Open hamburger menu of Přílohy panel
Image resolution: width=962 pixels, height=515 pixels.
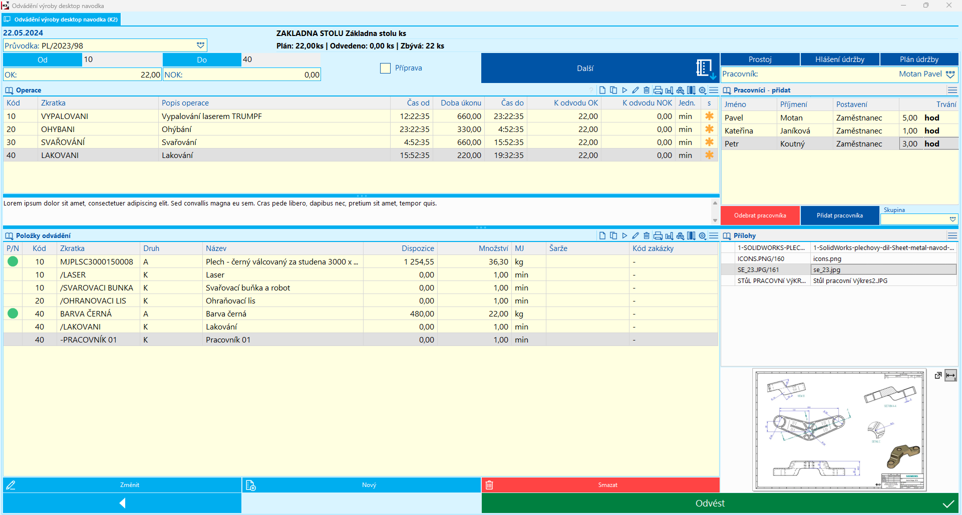952,236
